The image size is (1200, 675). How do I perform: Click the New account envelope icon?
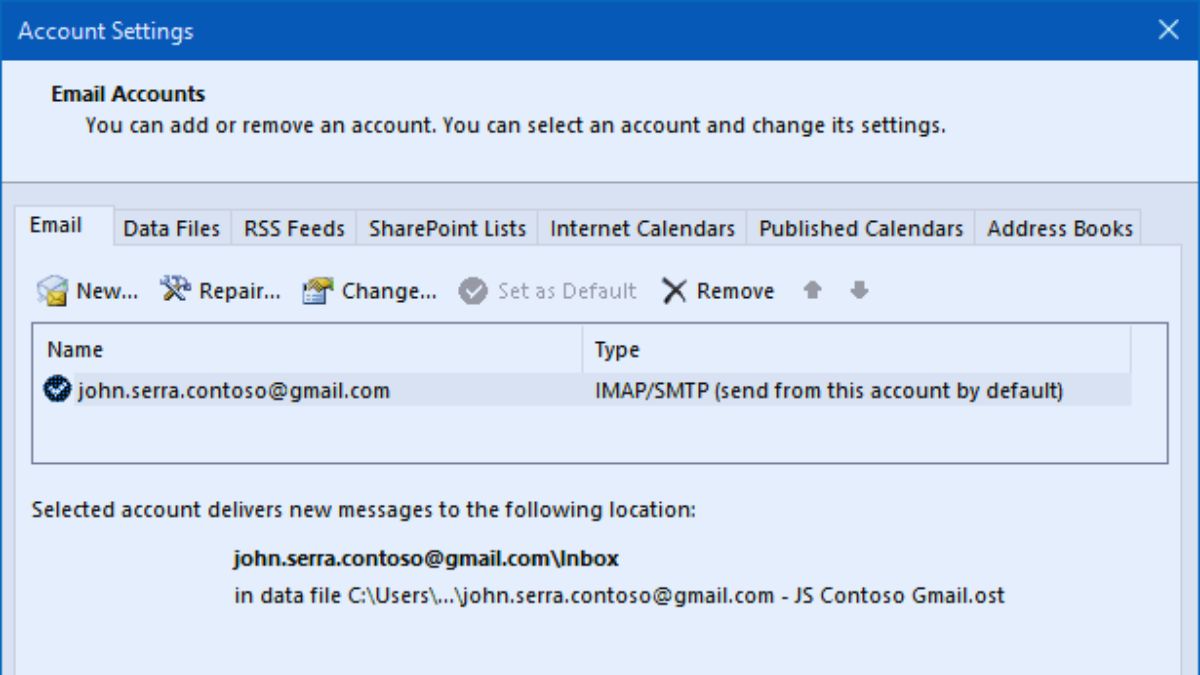[x=52, y=291]
